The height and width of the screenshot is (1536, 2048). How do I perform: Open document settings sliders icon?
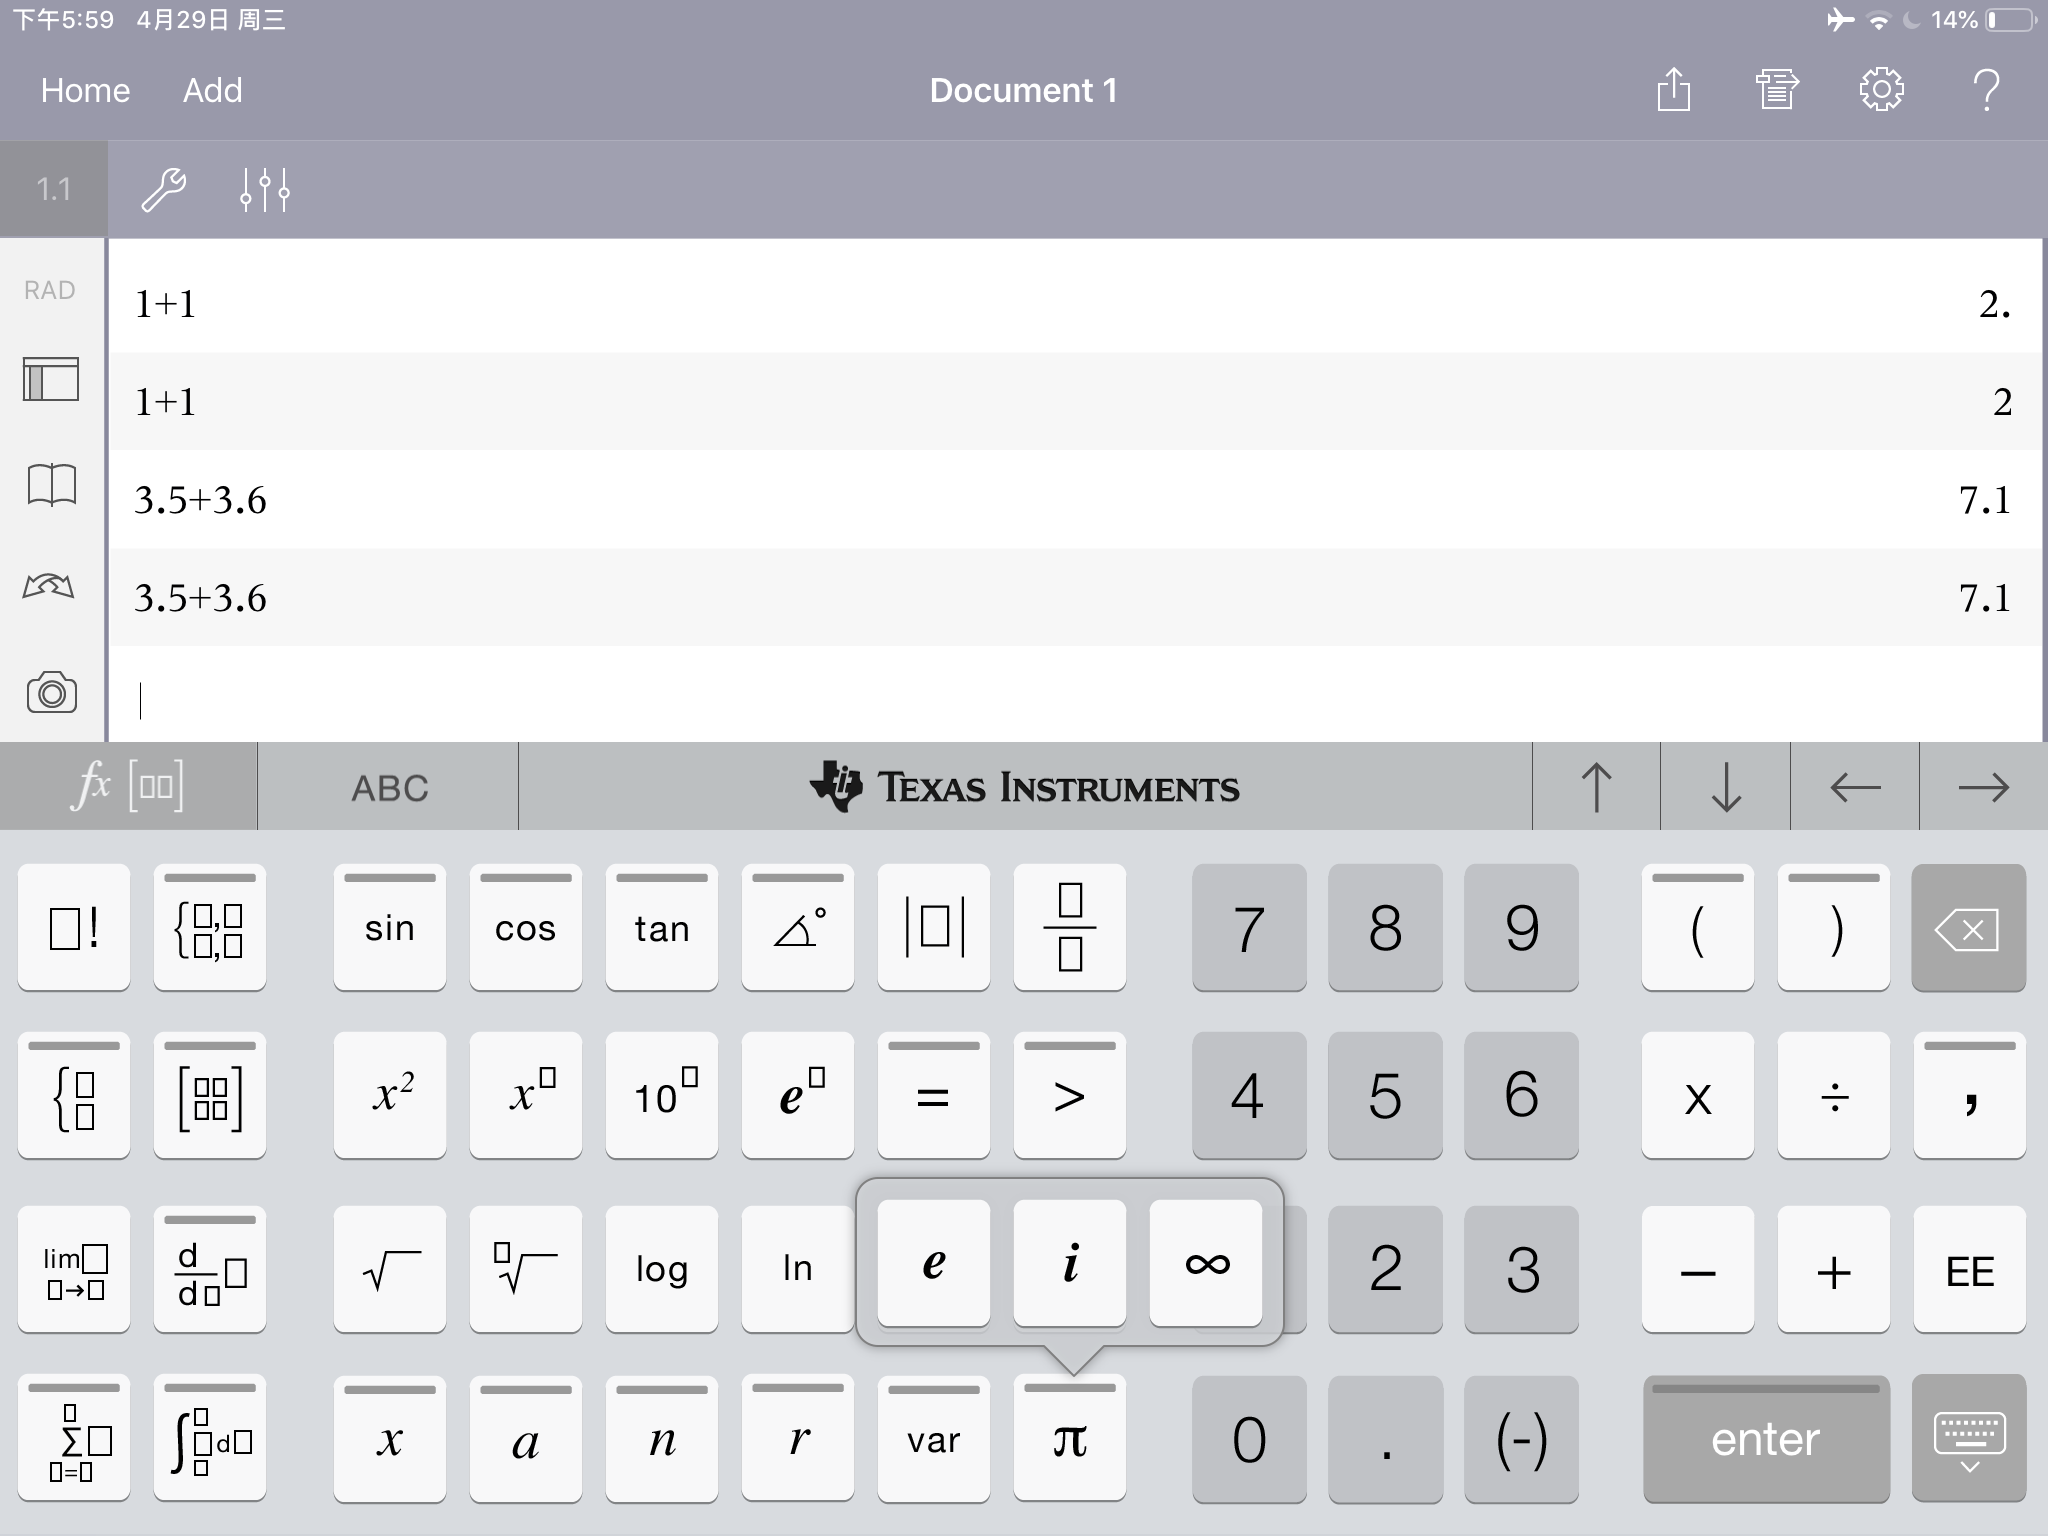[x=265, y=190]
